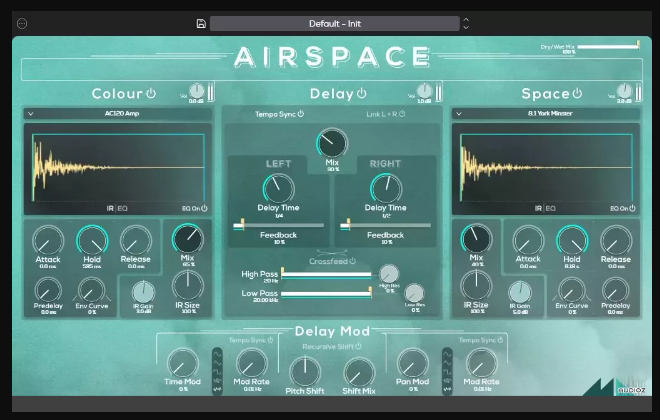Click the Colour Vol knob
Screen dimensions: 660x420
click(197, 91)
